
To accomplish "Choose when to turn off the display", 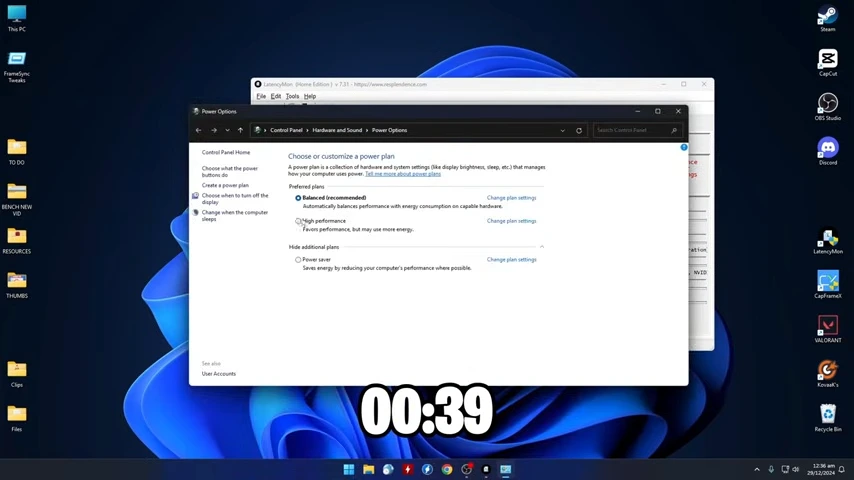I will (235, 199).
